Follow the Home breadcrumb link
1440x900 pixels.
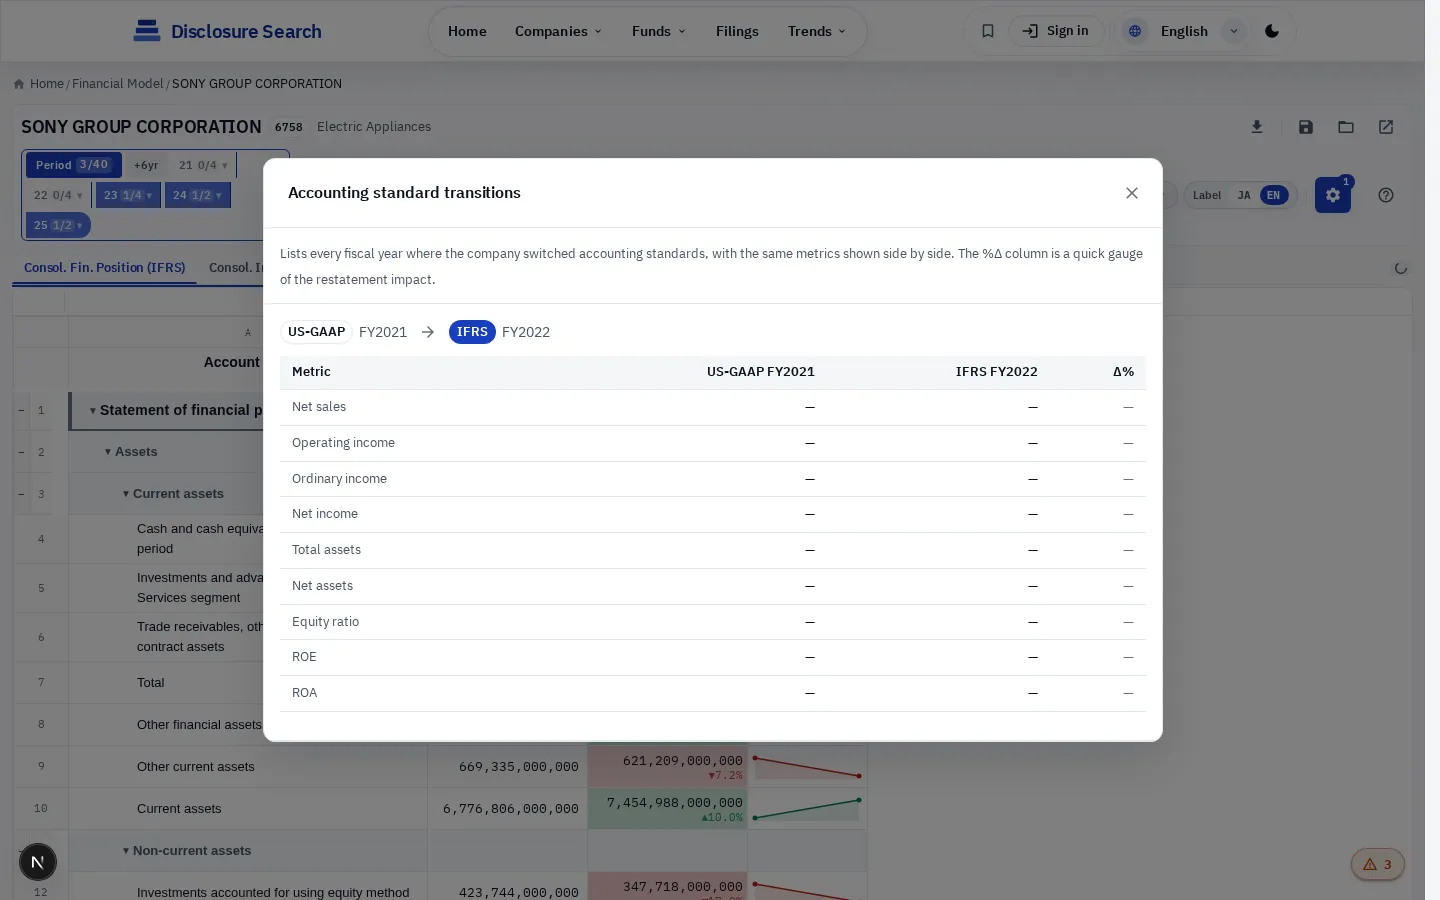pyautogui.click(x=47, y=84)
